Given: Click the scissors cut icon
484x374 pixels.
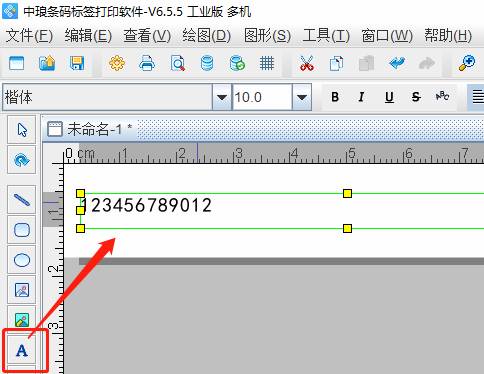Looking at the screenshot, I should [x=306, y=63].
